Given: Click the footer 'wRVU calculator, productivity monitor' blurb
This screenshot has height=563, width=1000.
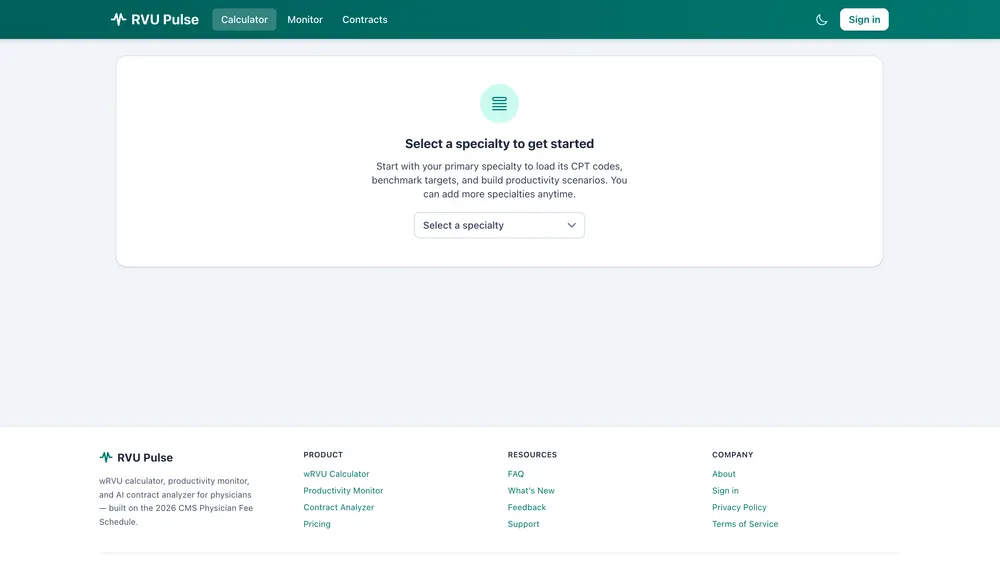Looking at the screenshot, I should pyautogui.click(x=176, y=501).
